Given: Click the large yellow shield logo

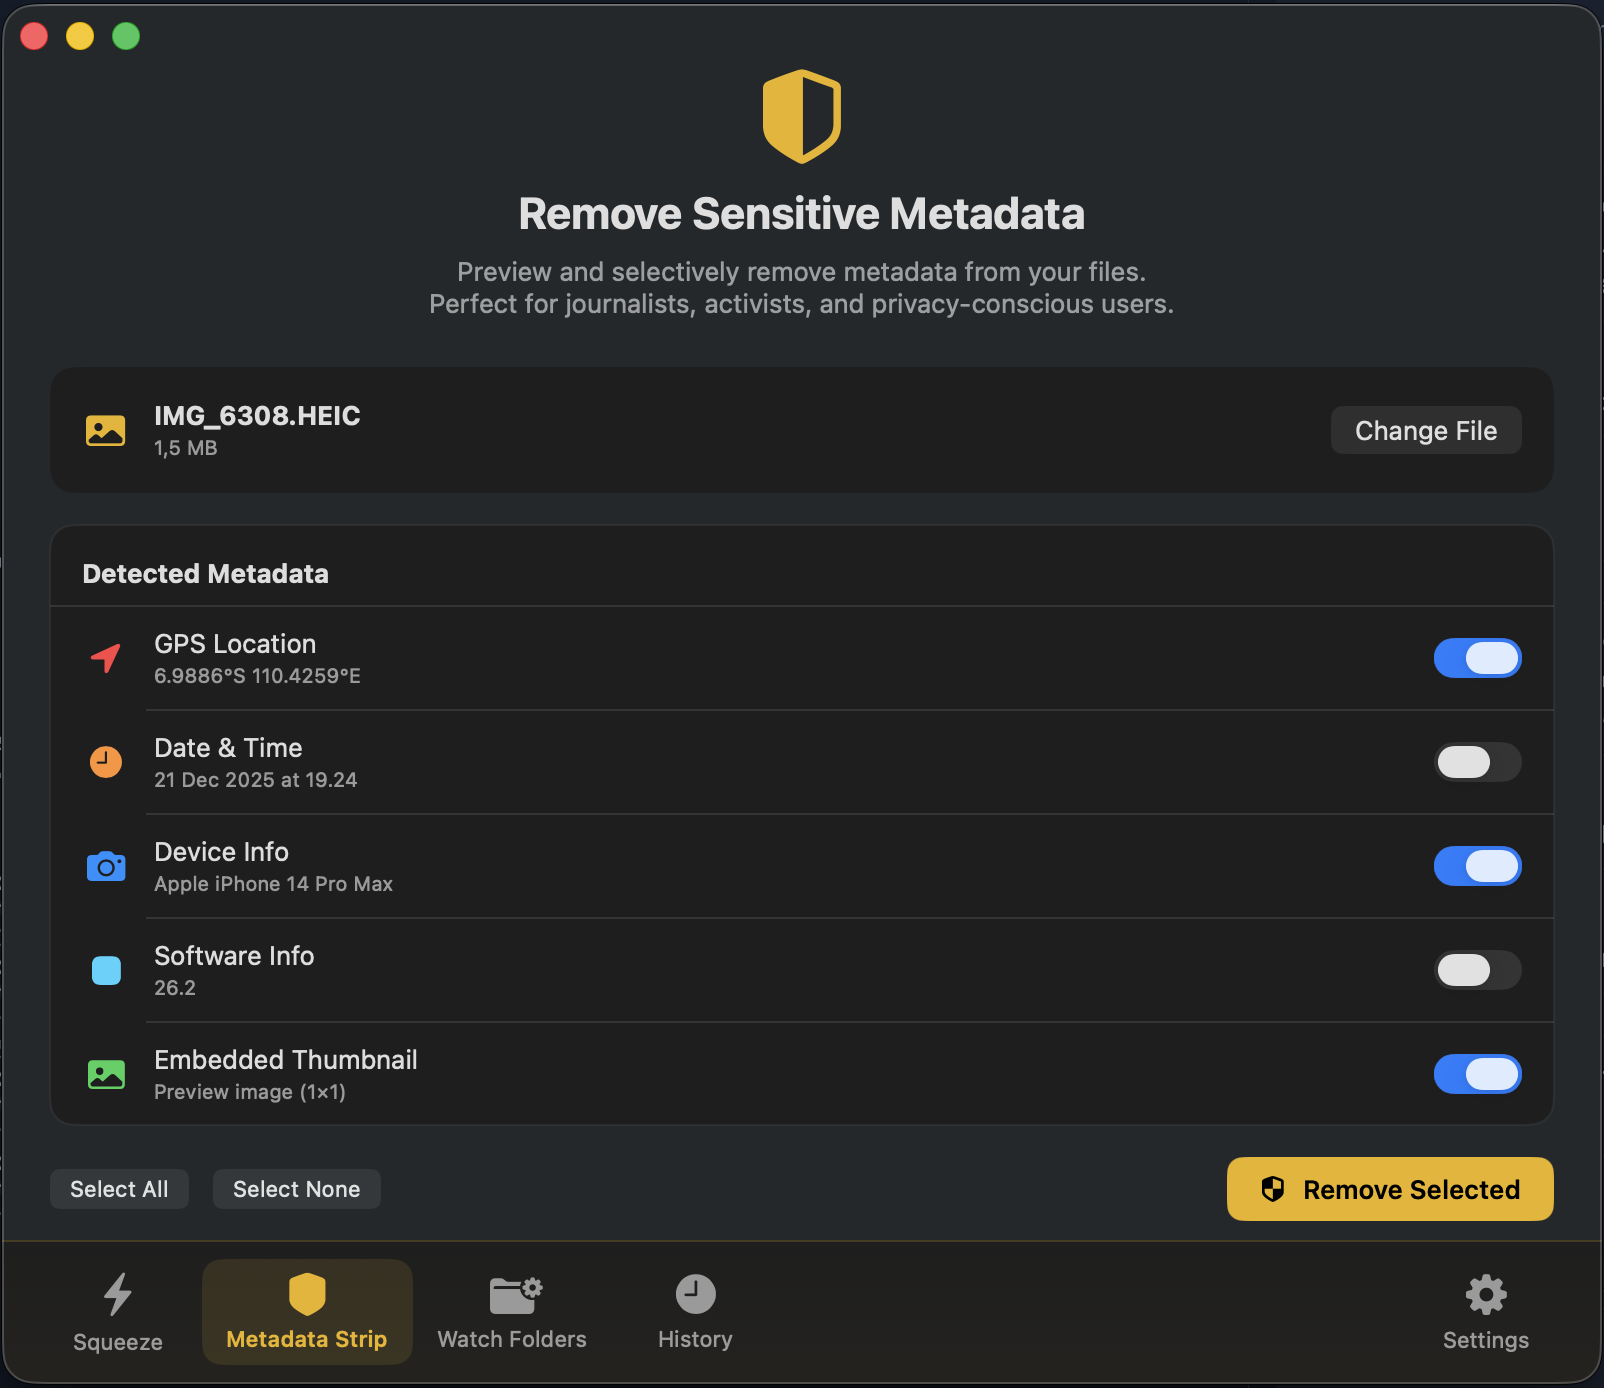Looking at the screenshot, I should 801,116.
